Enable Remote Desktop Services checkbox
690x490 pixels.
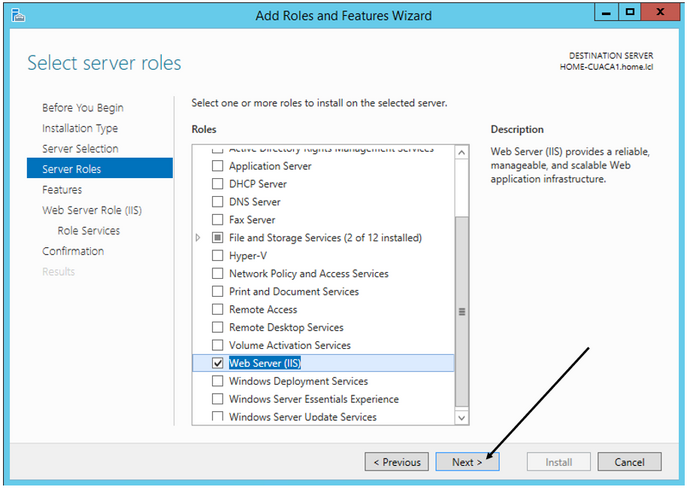pos(217,327)
